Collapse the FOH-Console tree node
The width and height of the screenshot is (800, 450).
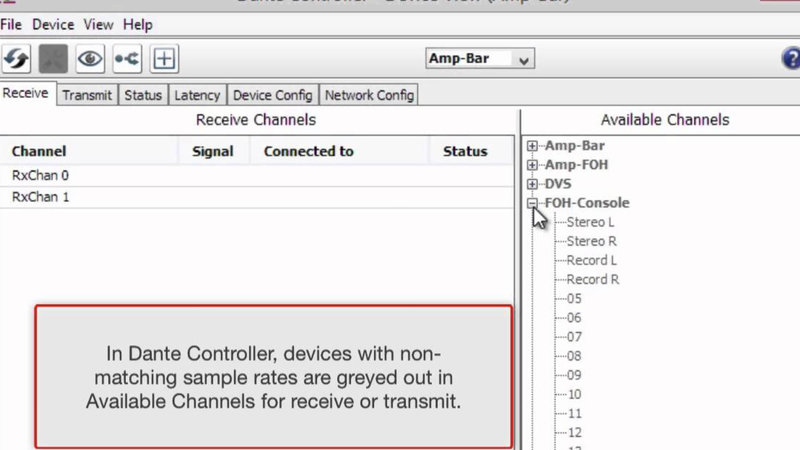click(x=532, y=203)
